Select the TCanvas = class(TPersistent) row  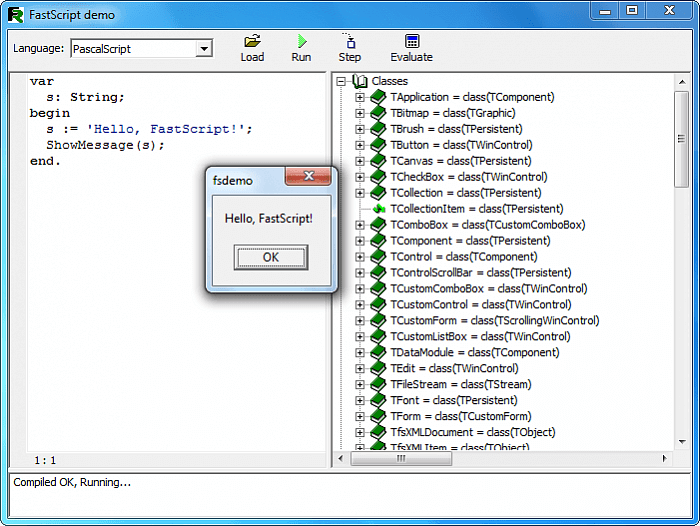[x=461, y=161]
